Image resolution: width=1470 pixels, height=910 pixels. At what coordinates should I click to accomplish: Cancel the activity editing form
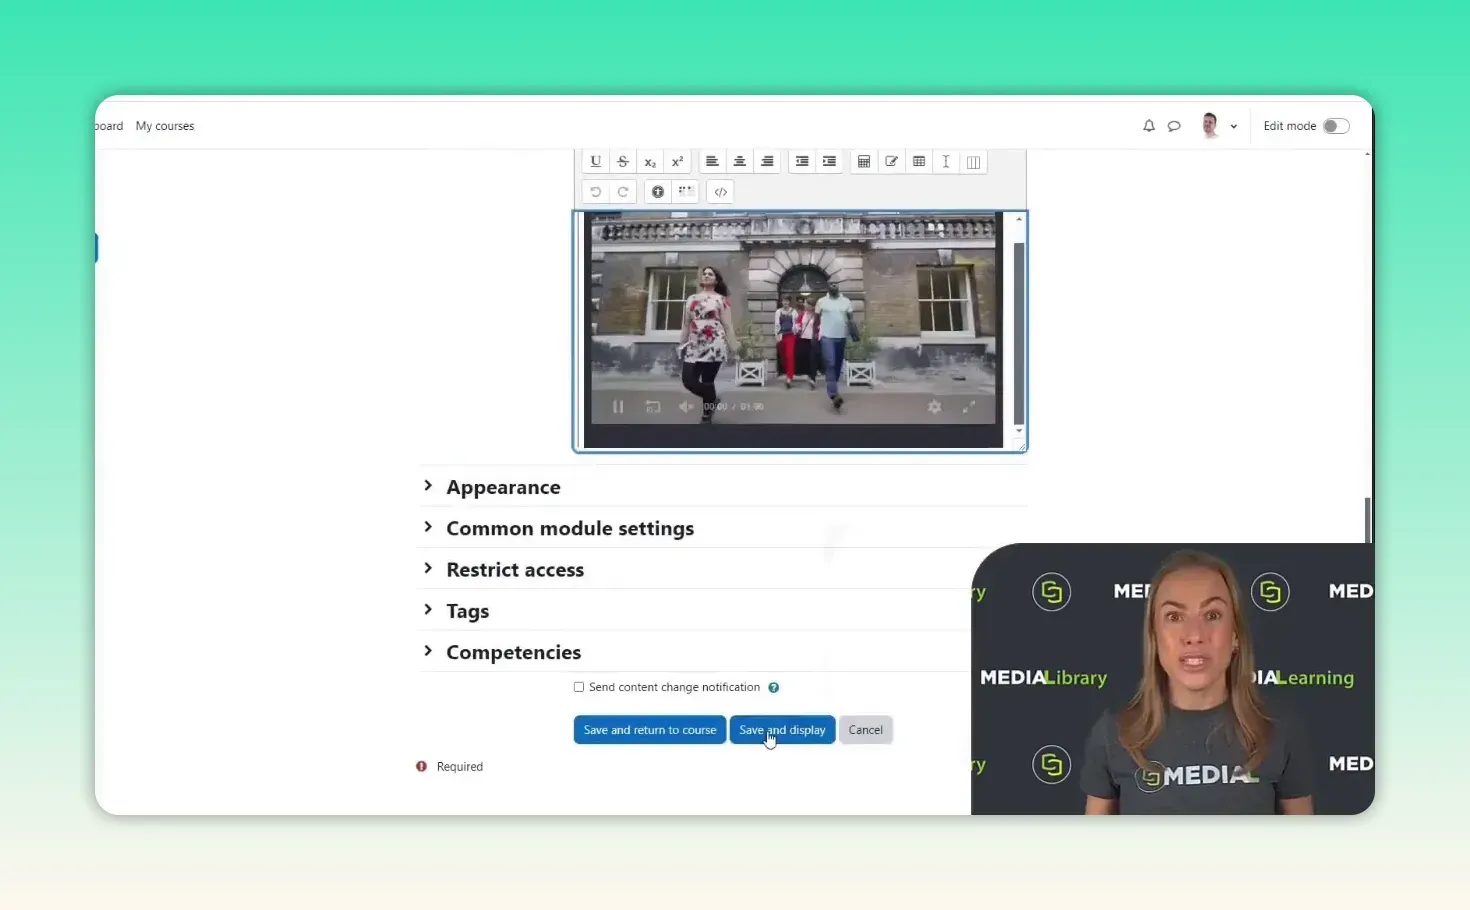coord(866,730)
